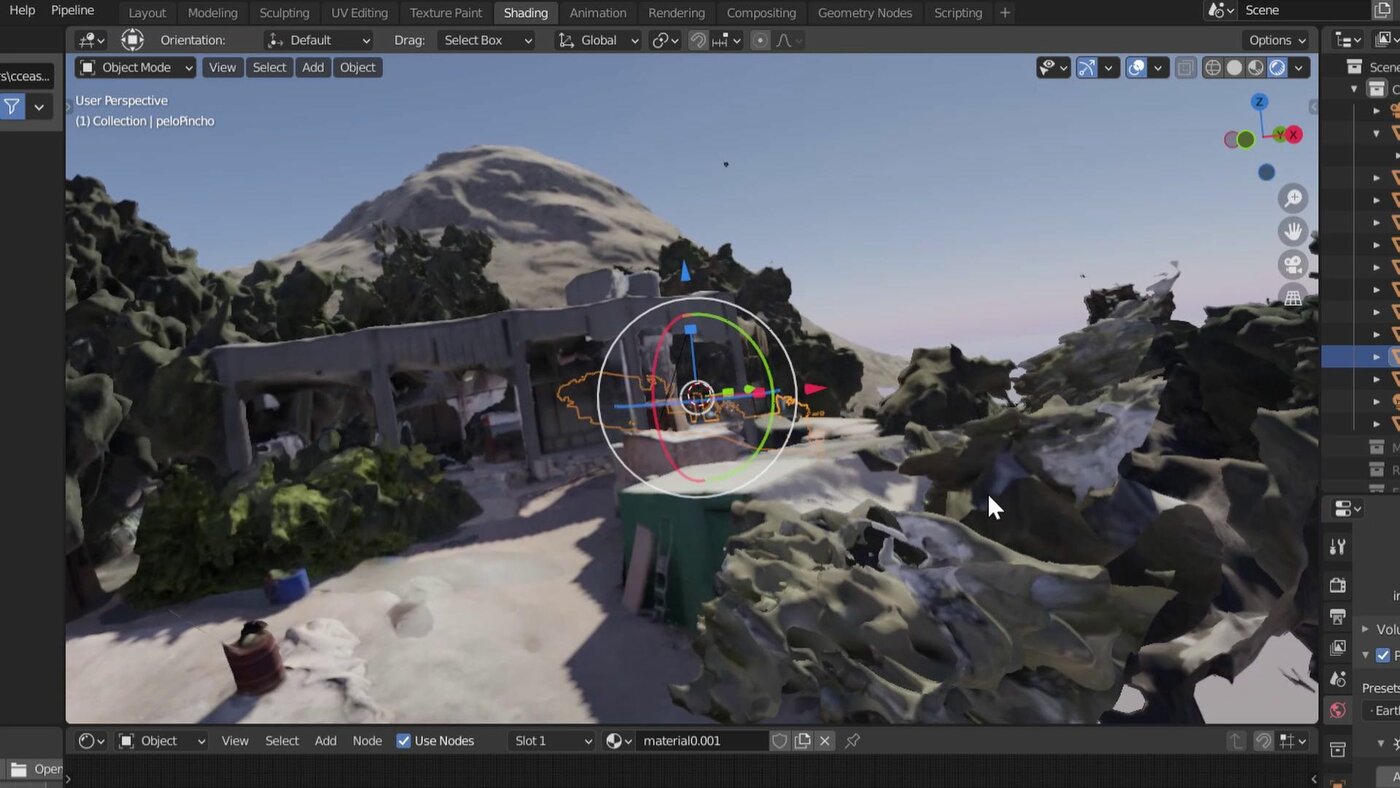
Task: Toggle viewport overlays button
Action: 1136,68
